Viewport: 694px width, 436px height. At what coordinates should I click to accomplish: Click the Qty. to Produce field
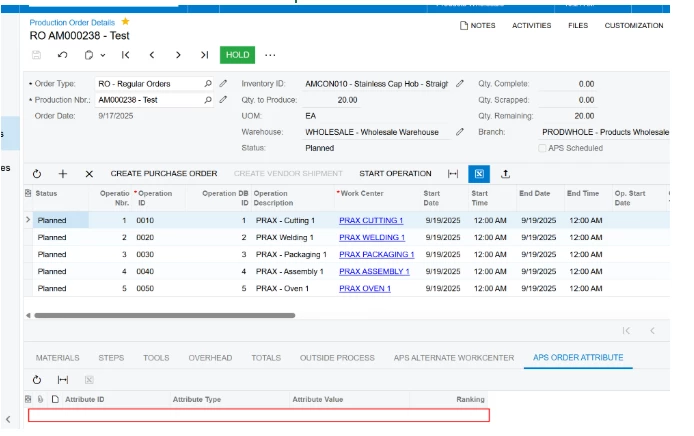point(331,100)
